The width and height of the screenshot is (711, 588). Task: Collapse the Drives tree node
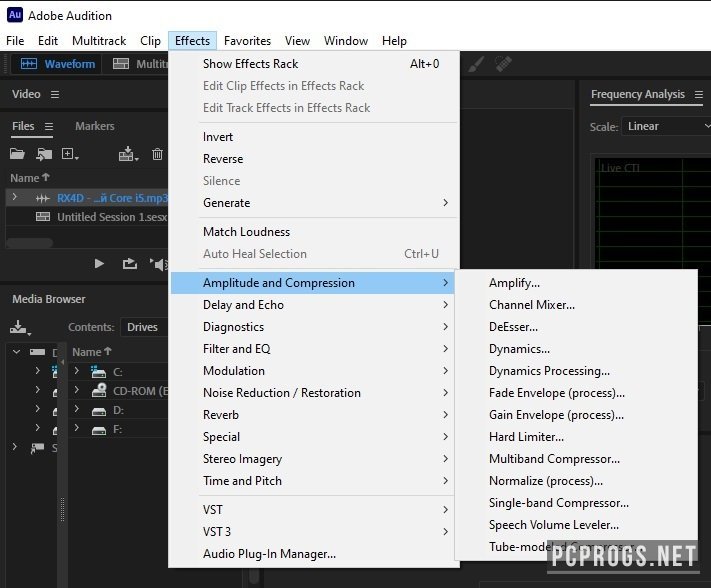point(16,352)
